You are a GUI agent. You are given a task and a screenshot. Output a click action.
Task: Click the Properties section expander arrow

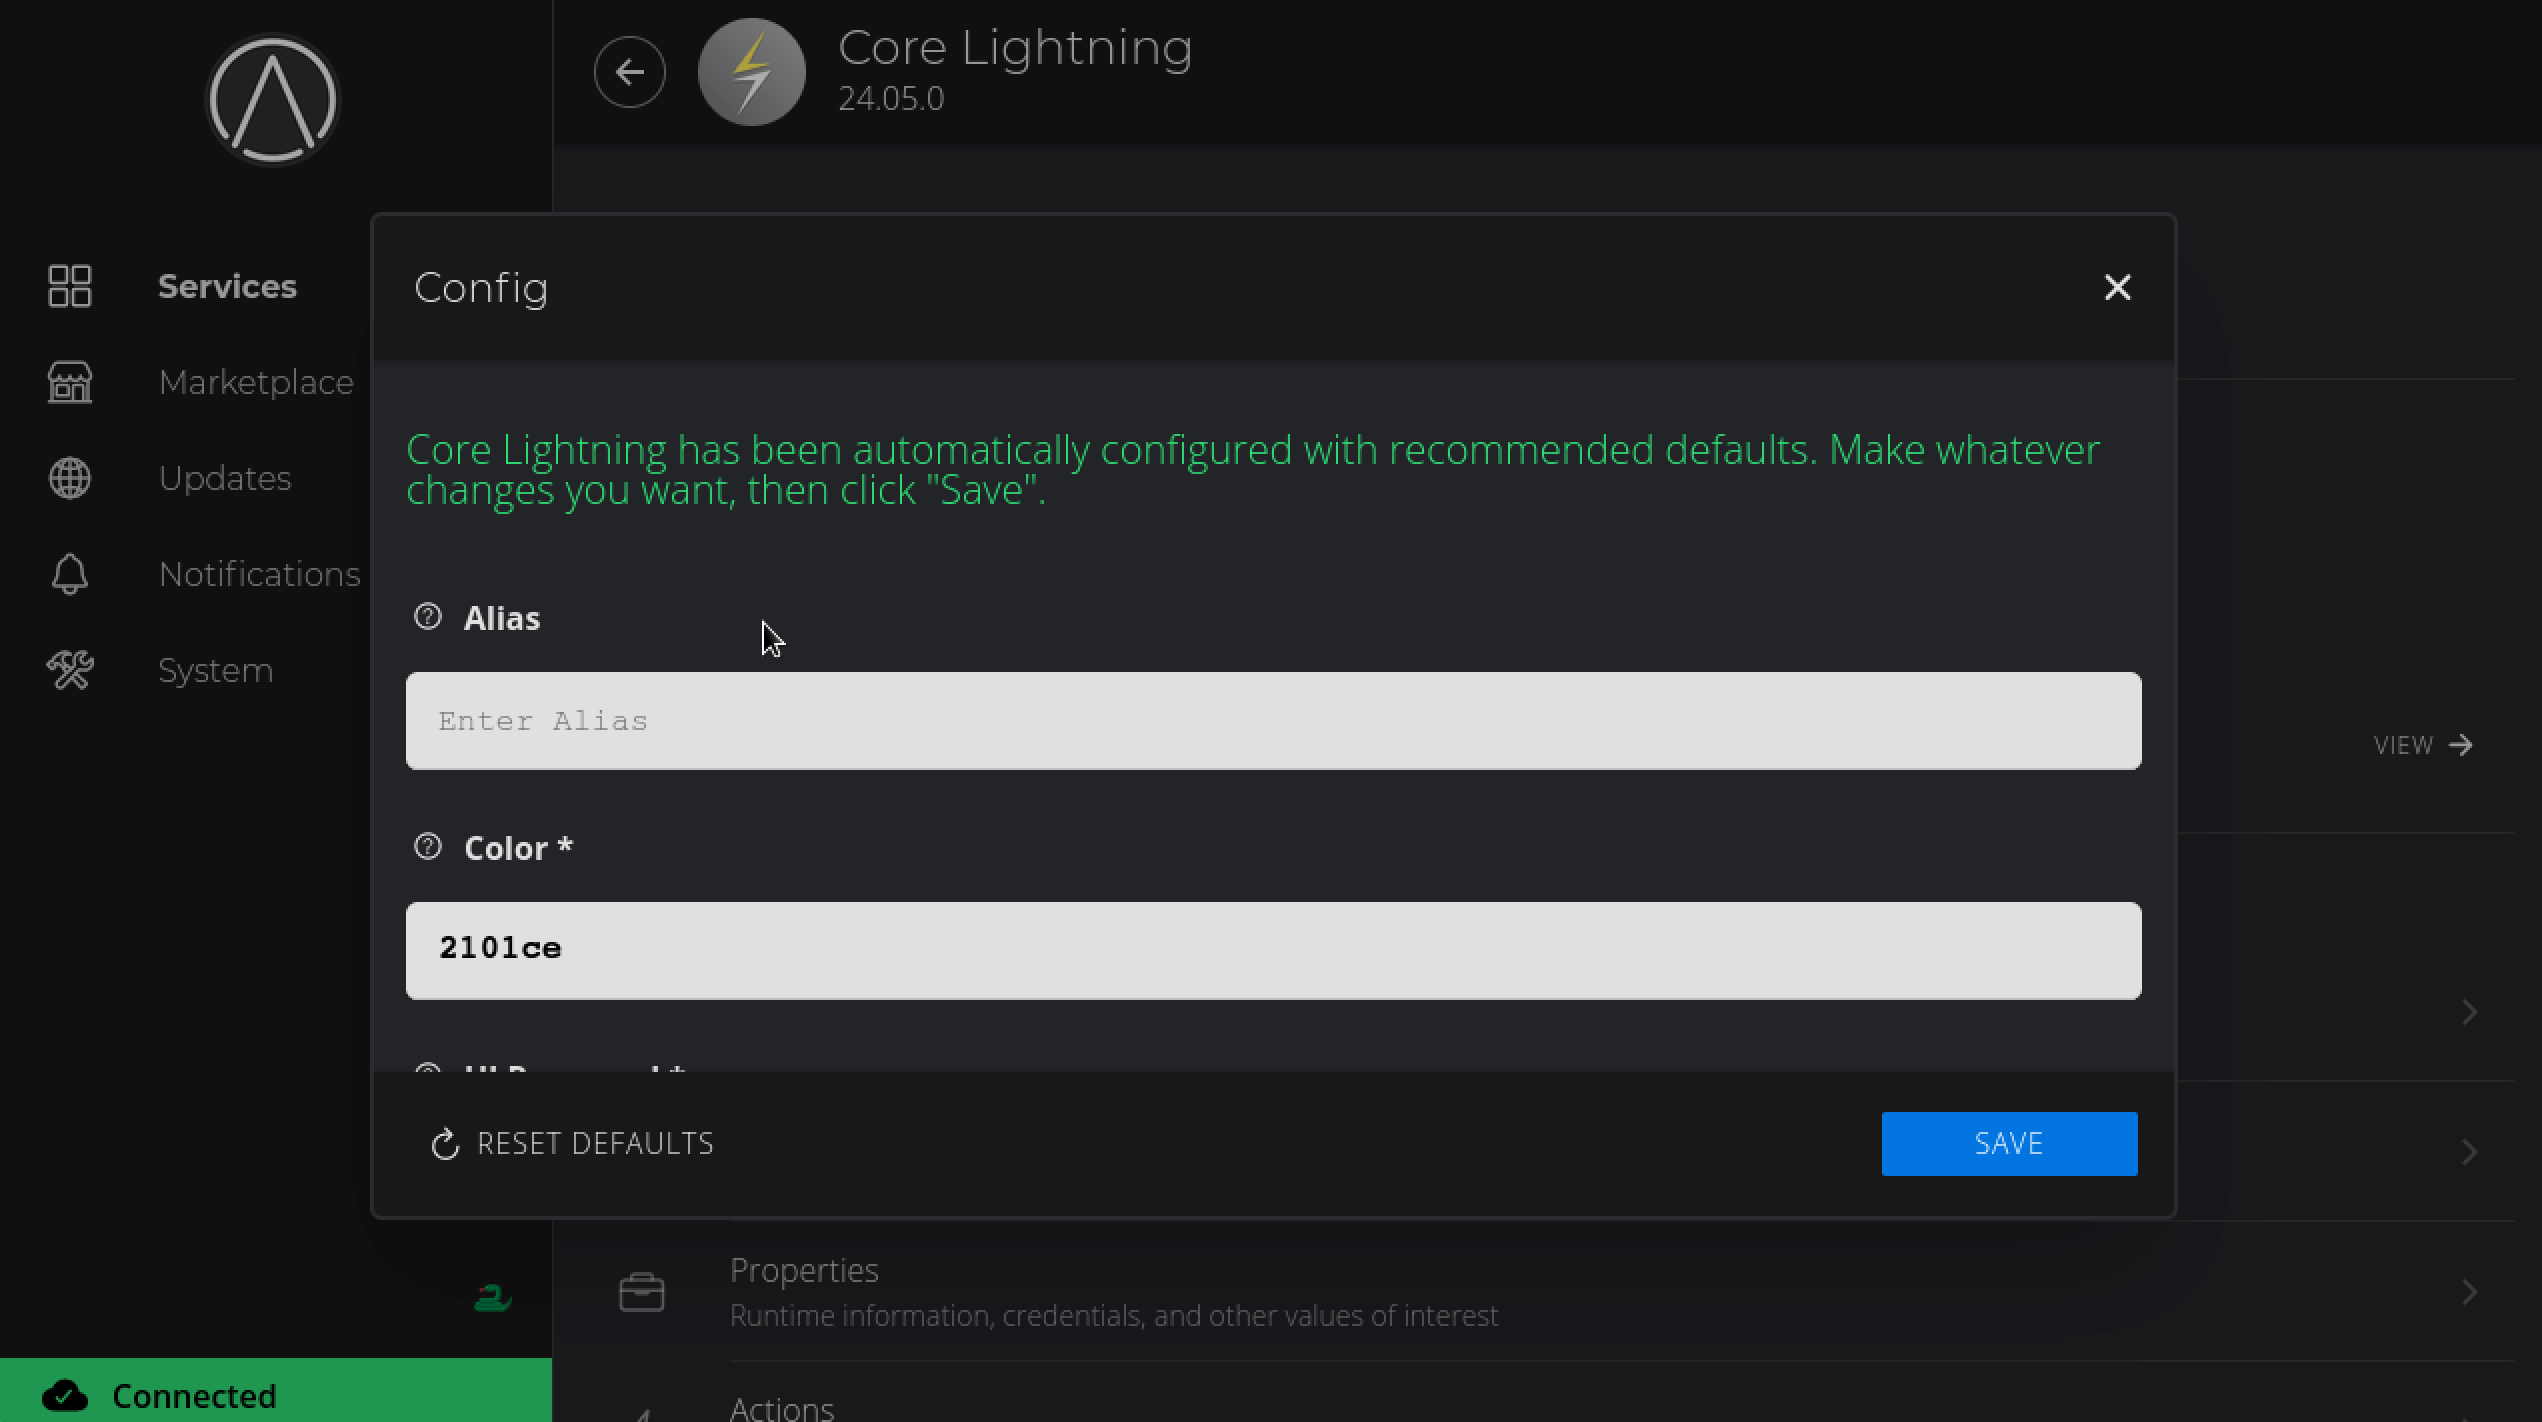pos(2469,1291)
